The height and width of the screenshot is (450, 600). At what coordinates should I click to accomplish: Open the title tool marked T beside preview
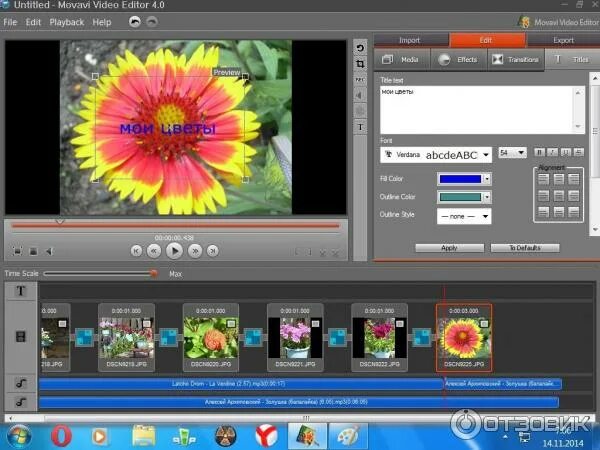(360, 127)
